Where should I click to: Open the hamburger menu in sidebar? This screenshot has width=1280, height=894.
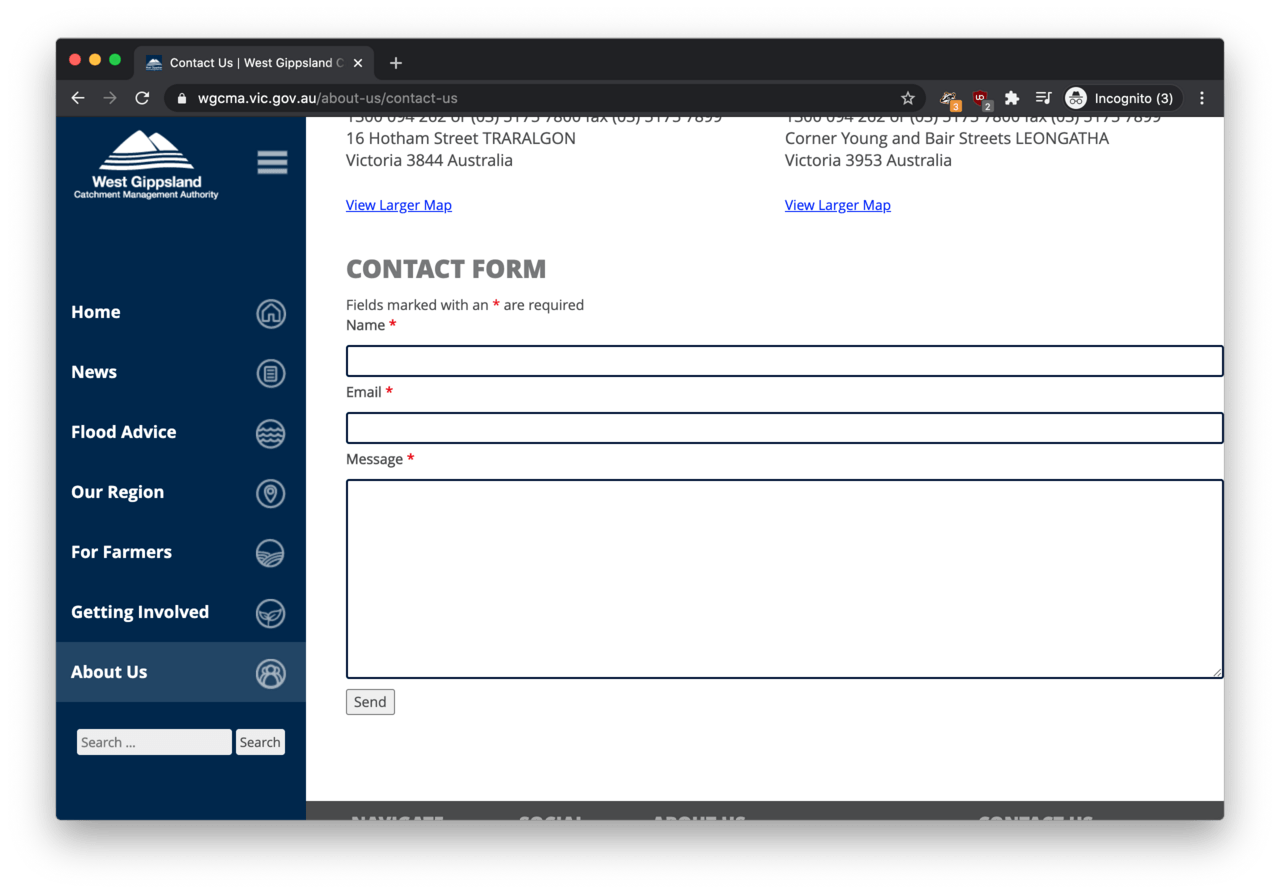[272, 162]
